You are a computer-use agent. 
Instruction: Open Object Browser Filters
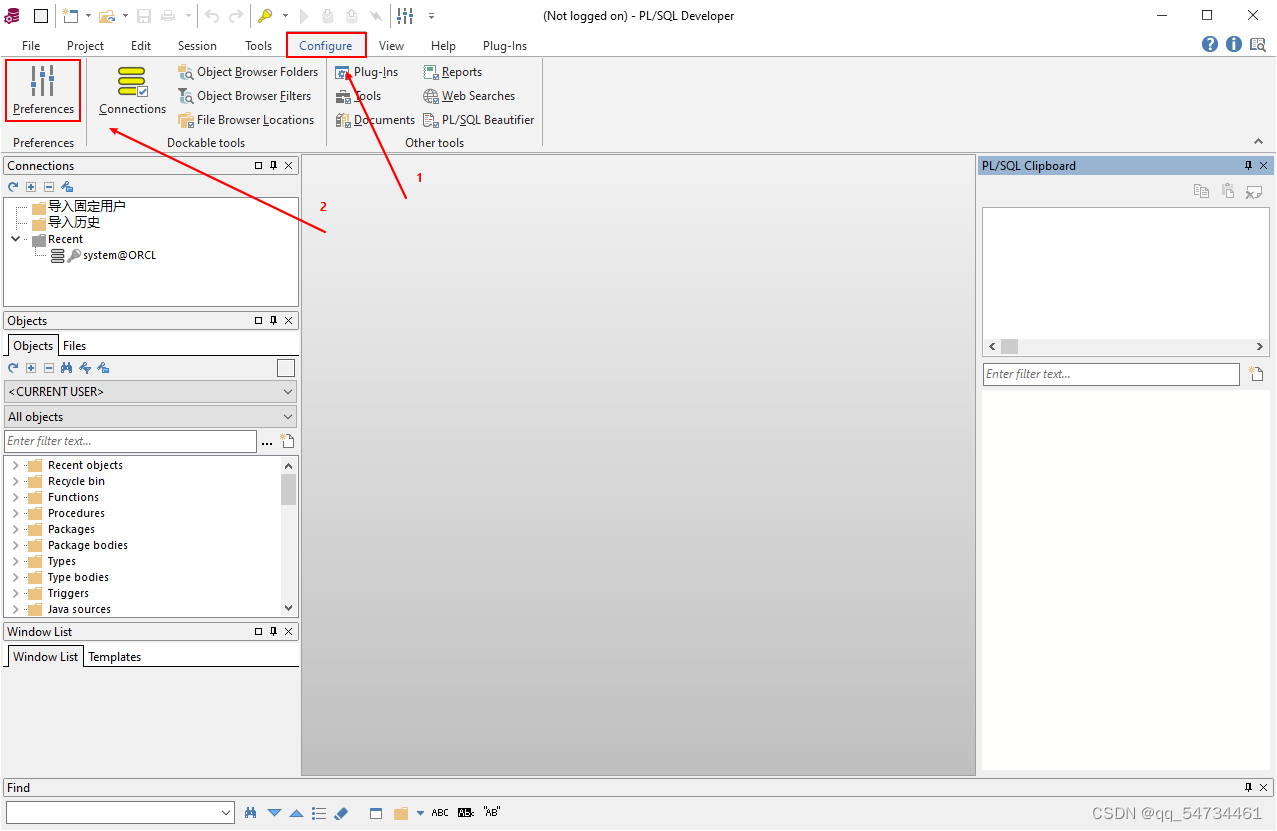click(x=245, y=96)
